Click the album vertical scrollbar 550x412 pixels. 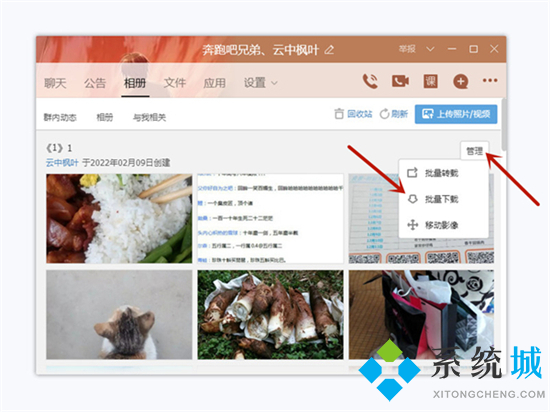click(504, 125)
